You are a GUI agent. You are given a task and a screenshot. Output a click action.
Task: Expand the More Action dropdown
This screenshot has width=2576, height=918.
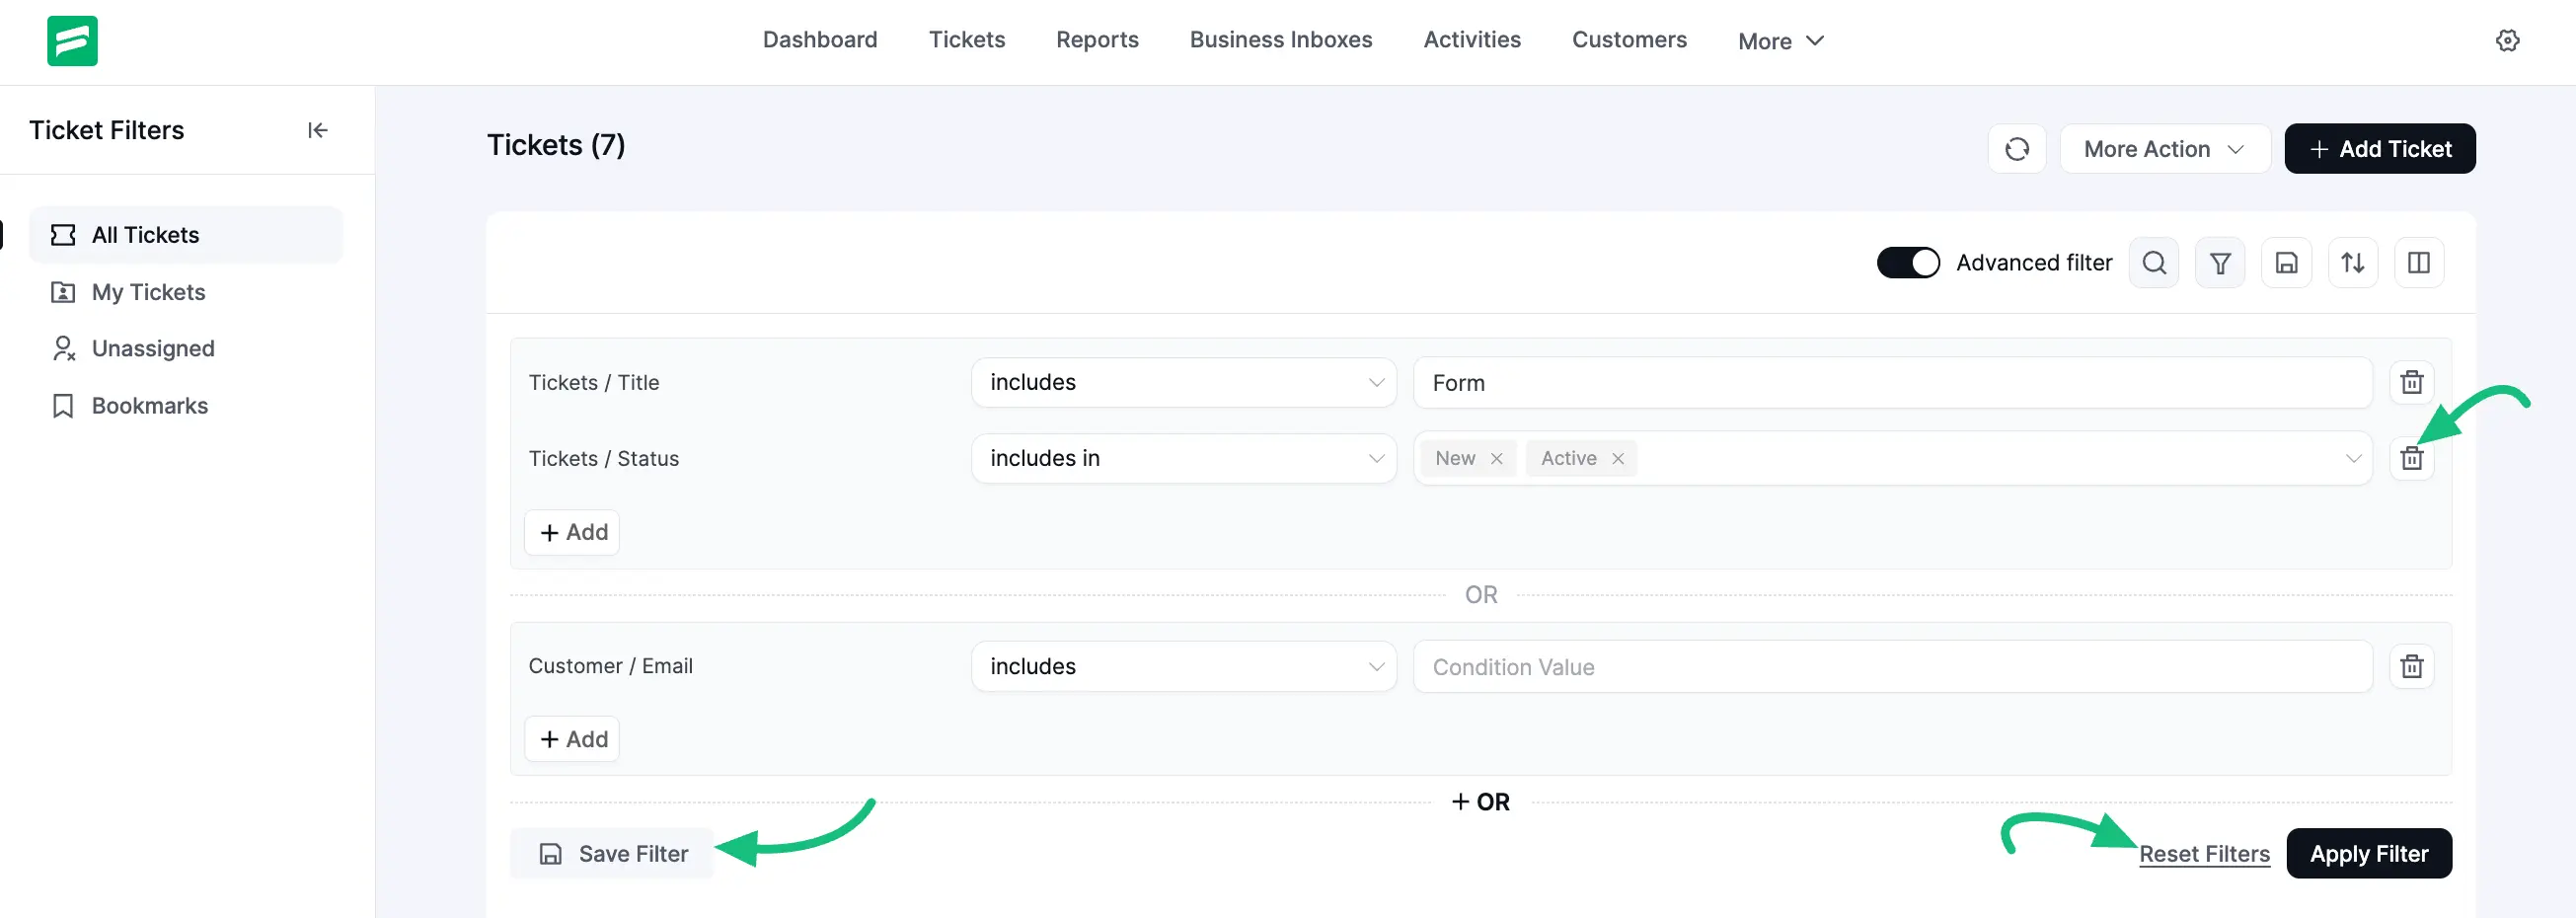pos(2164,149)
